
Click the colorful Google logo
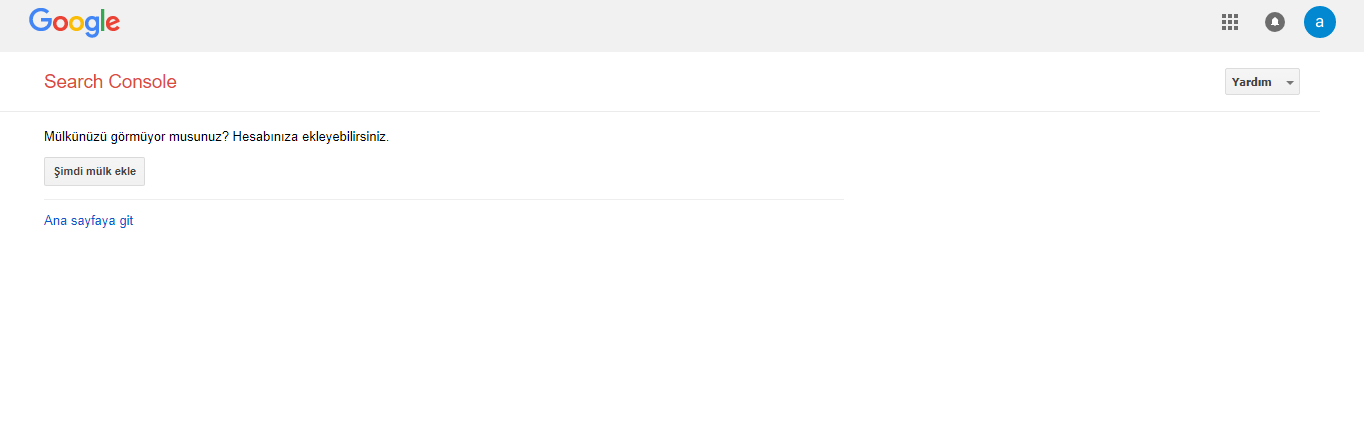75,22
